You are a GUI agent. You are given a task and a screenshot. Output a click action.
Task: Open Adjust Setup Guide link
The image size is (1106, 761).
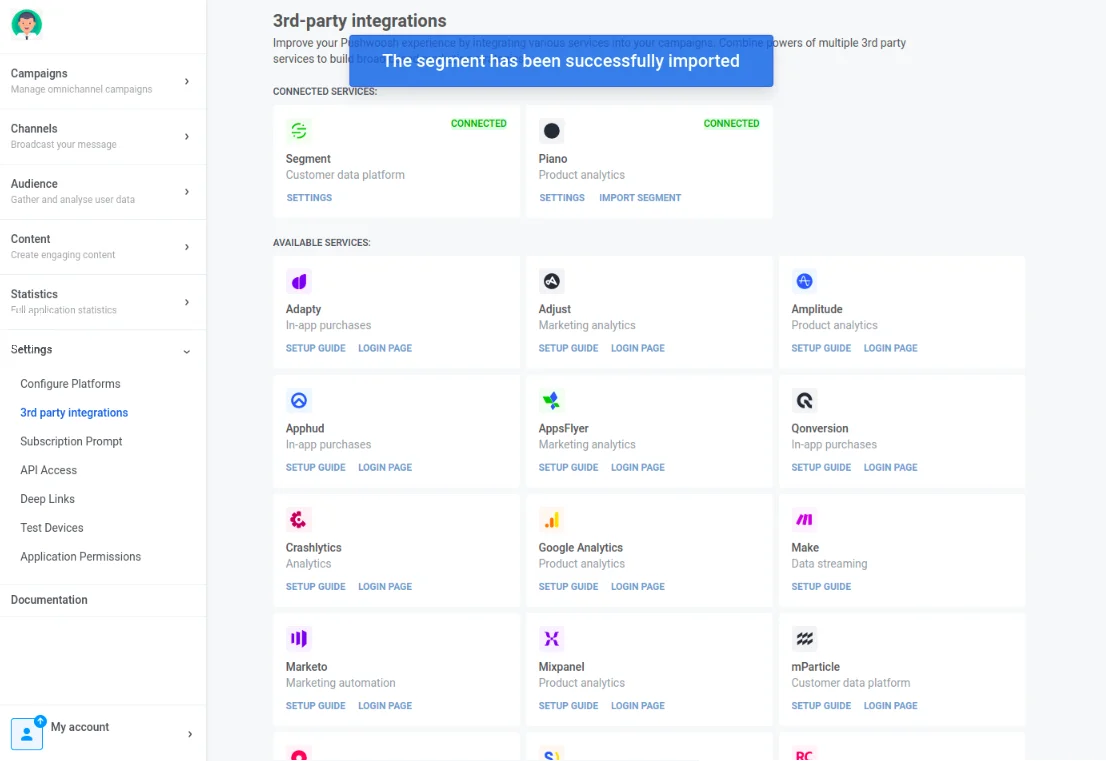[568, 349]
